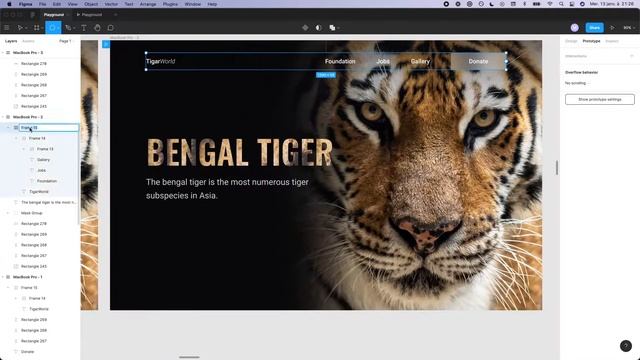Click the blue prototype flow start icon on canvas
This screenshot has height=360, width=640.
pos(106,44)
